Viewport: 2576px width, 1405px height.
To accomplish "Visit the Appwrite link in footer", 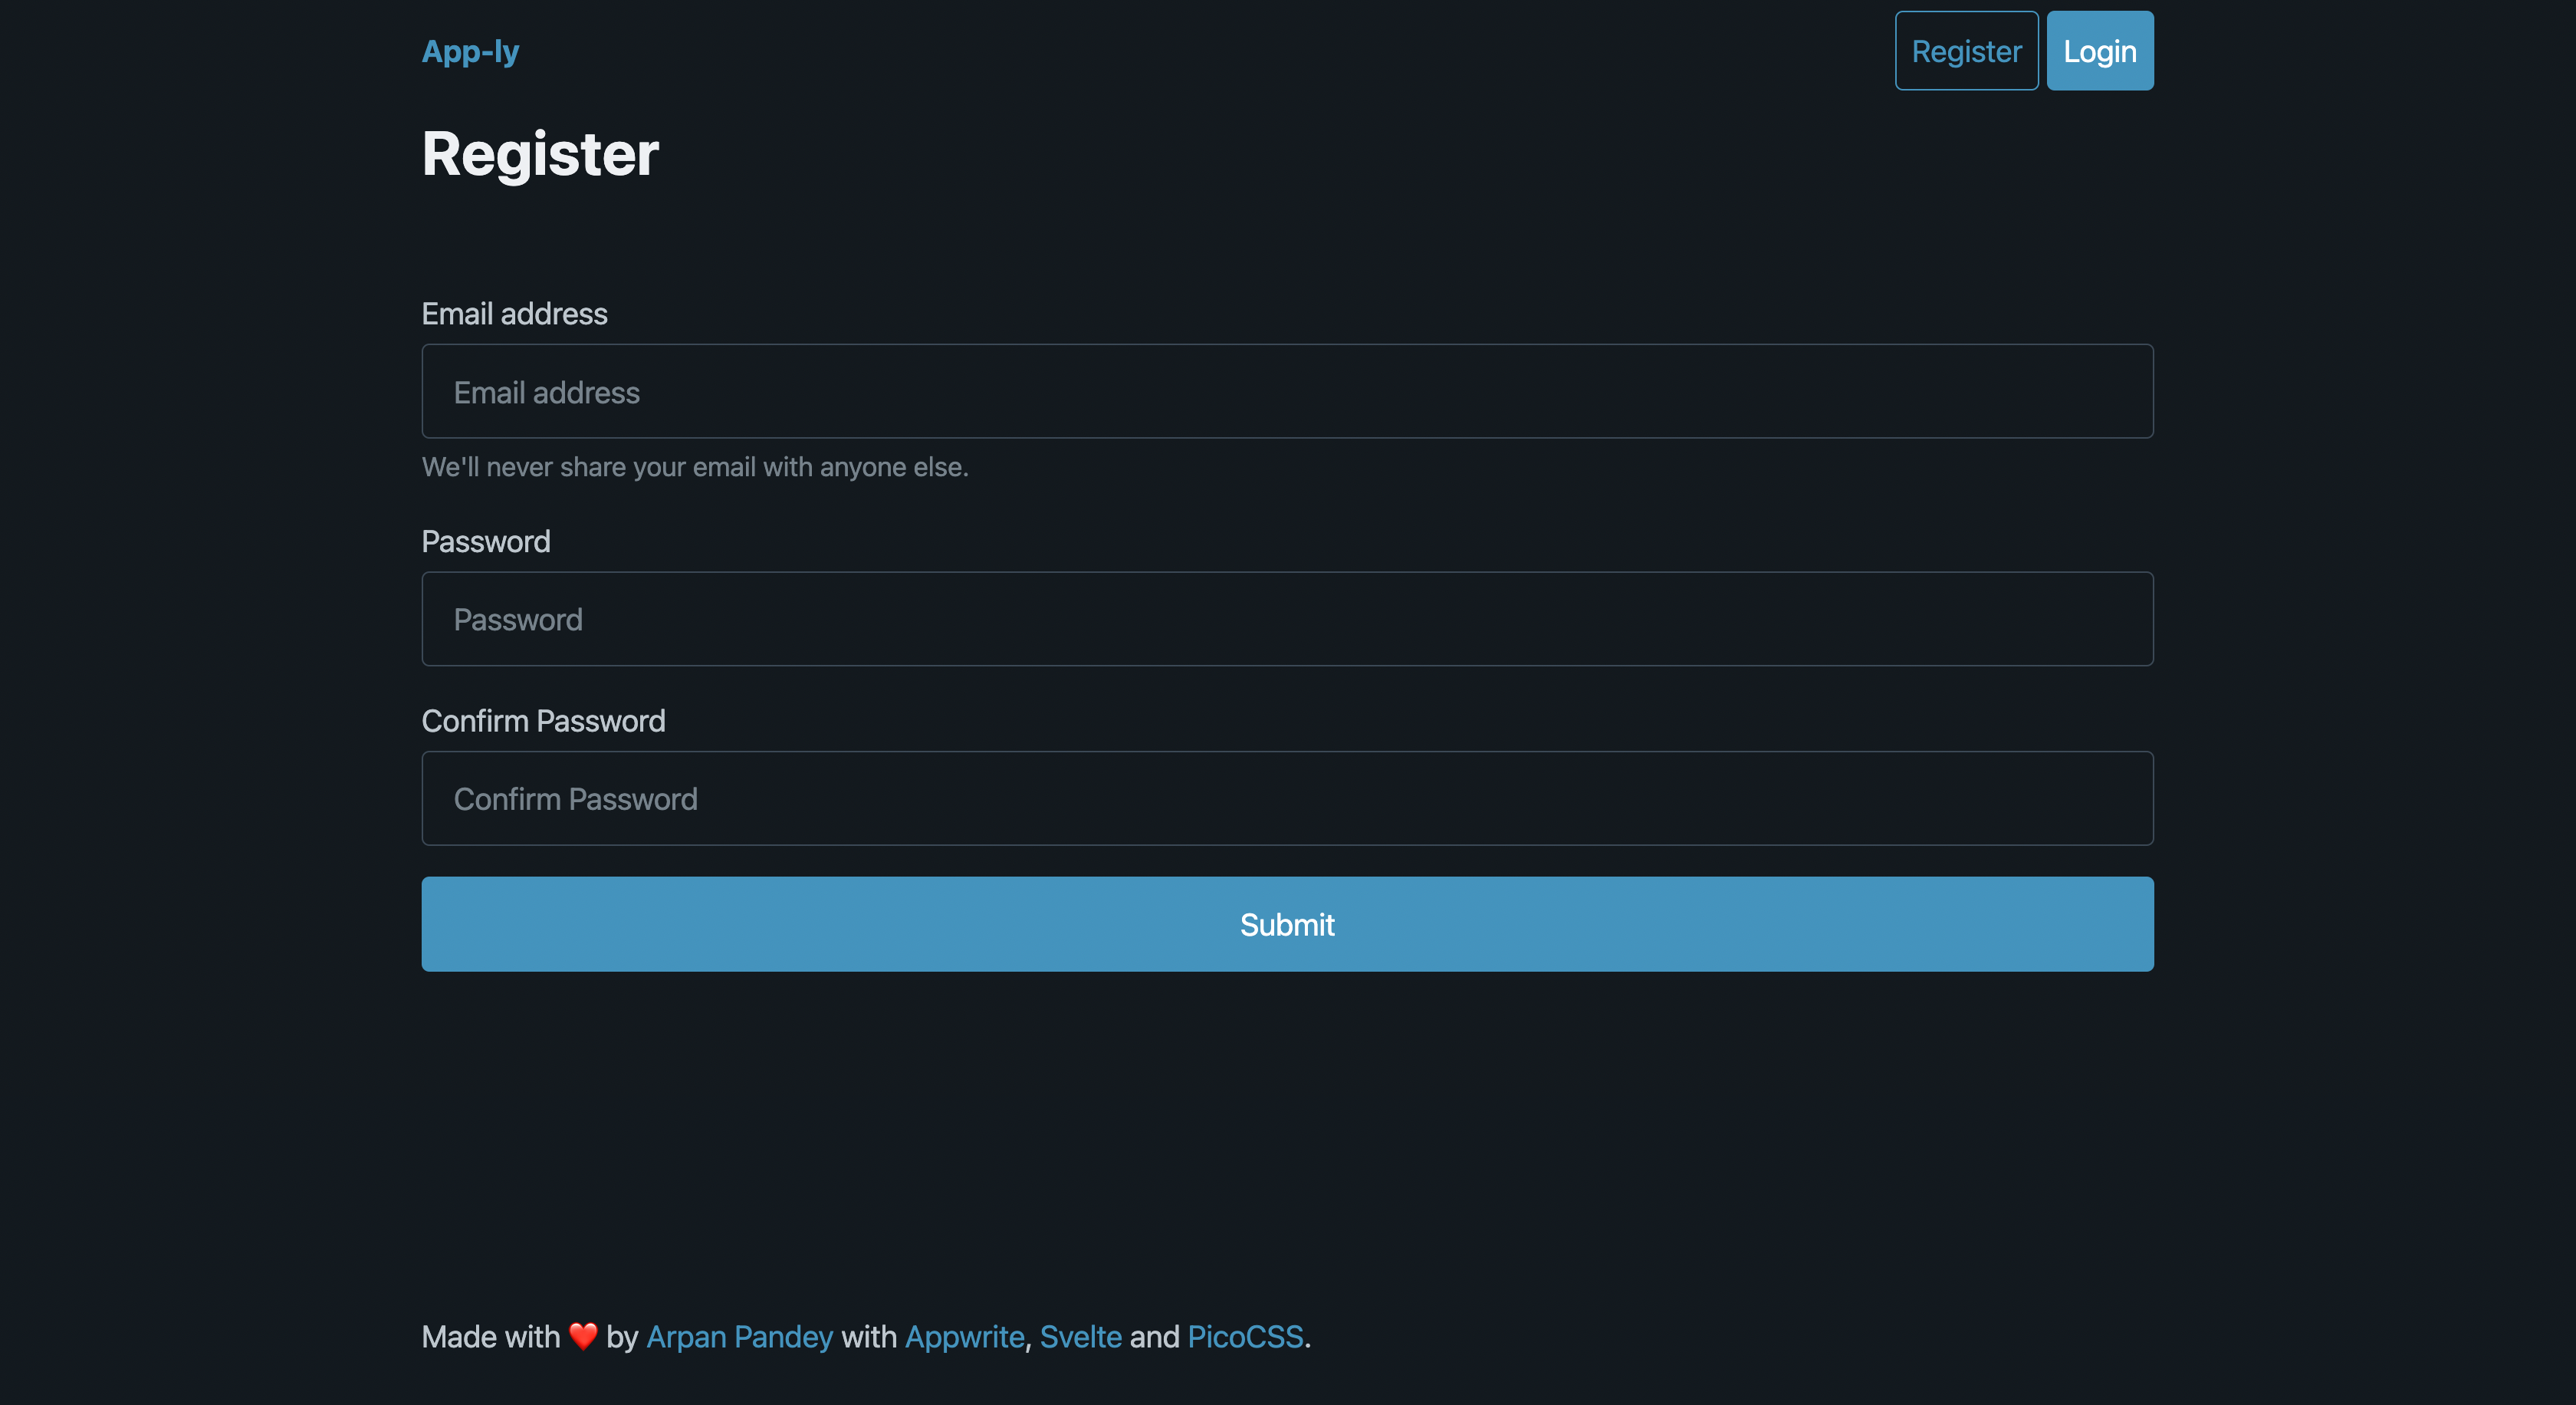I will point(964,1337).
